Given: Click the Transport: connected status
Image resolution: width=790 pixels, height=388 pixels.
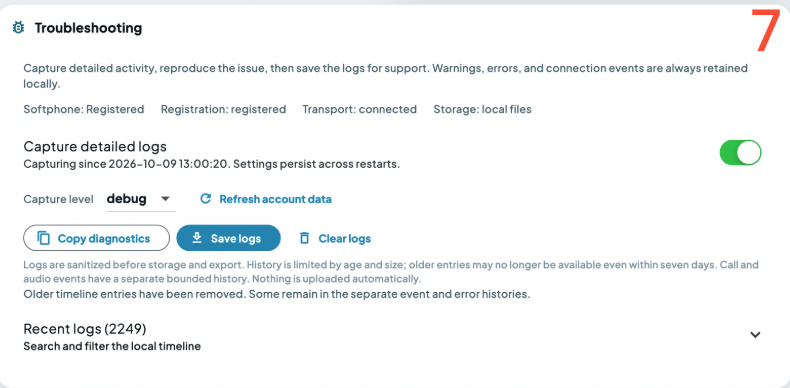Looking at the screenshot, I should click(359, 109).
